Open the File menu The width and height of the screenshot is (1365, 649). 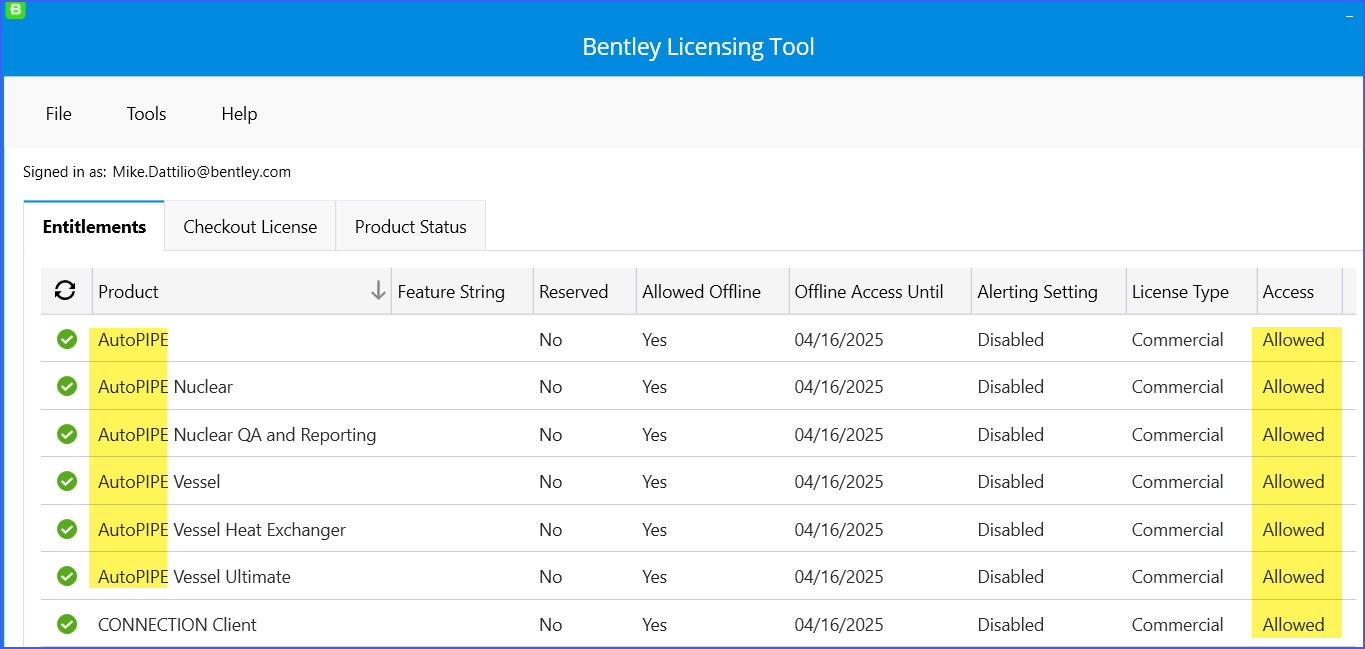tap(59, 114)
